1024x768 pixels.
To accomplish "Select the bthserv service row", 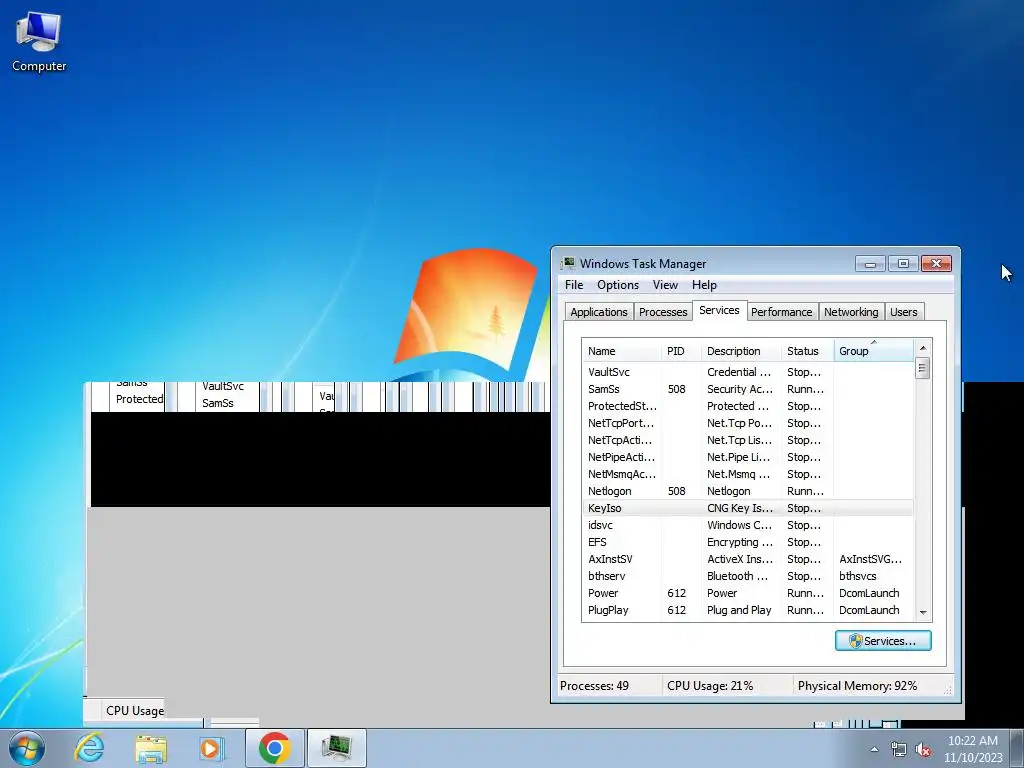I will tap(748, 575).
